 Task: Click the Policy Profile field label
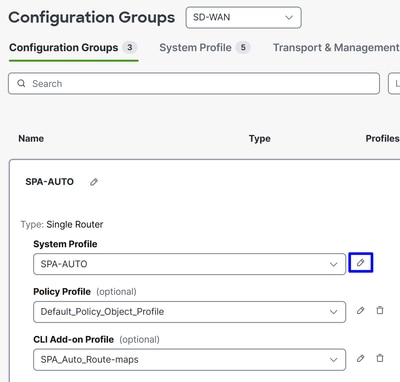point(62,292)
